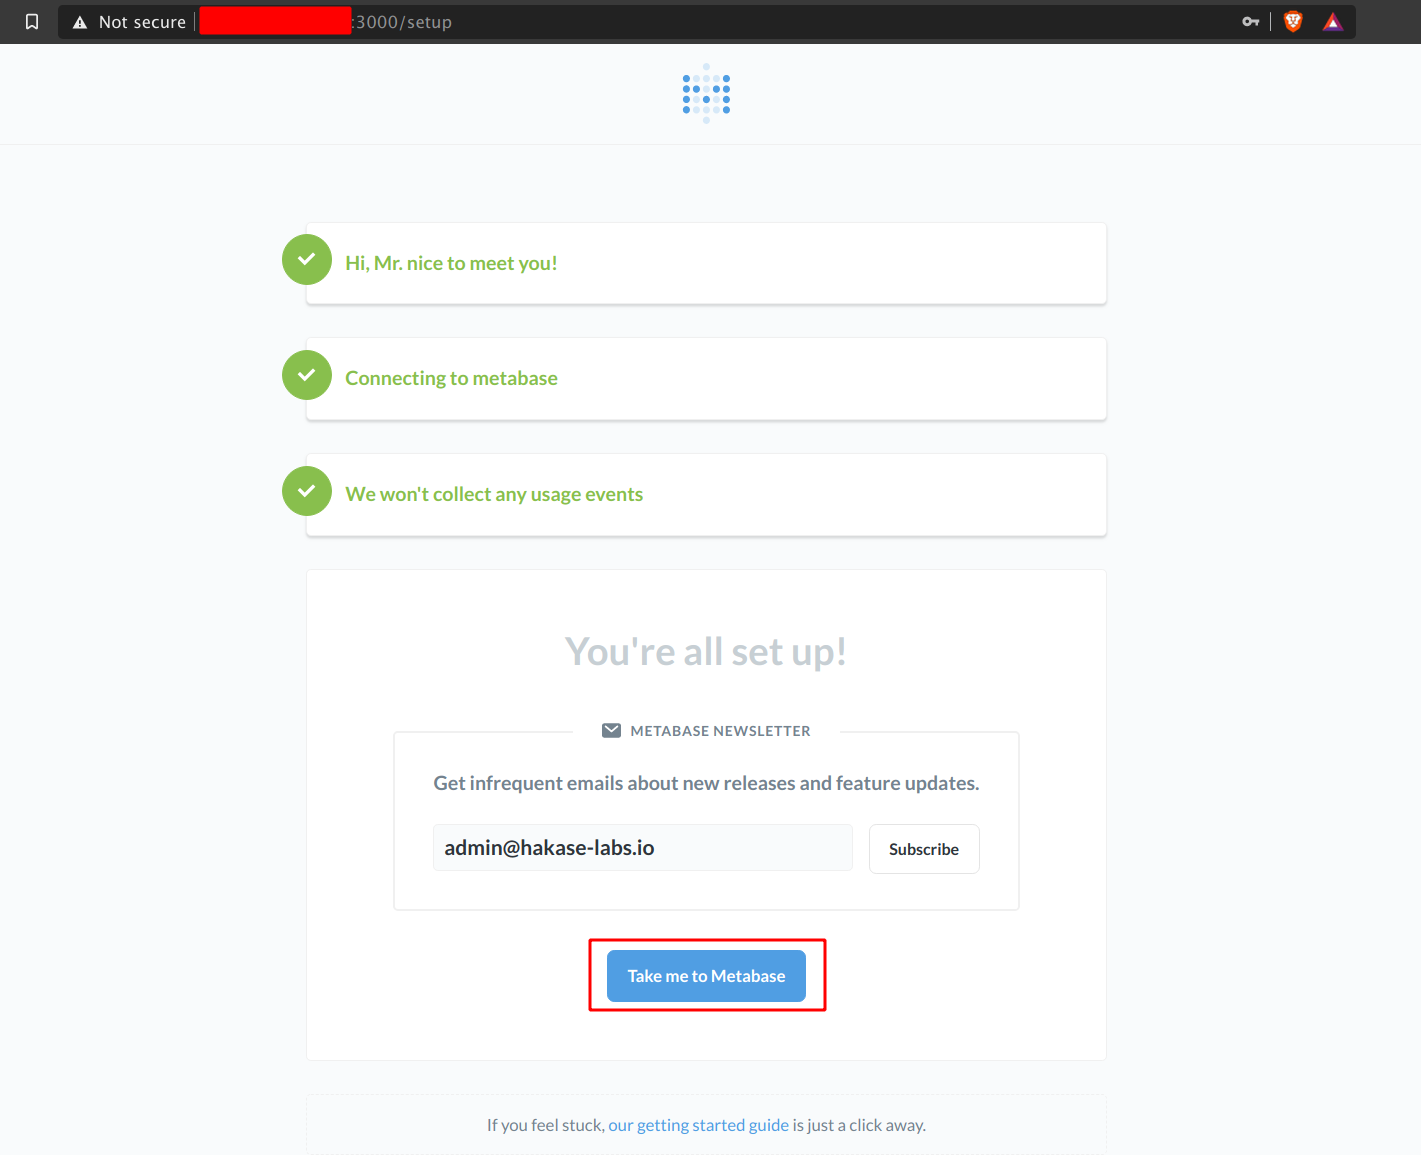Click the browser address bar URL
The width and height of the screenshot is (1421, 1155).
(x=404, y=22)
